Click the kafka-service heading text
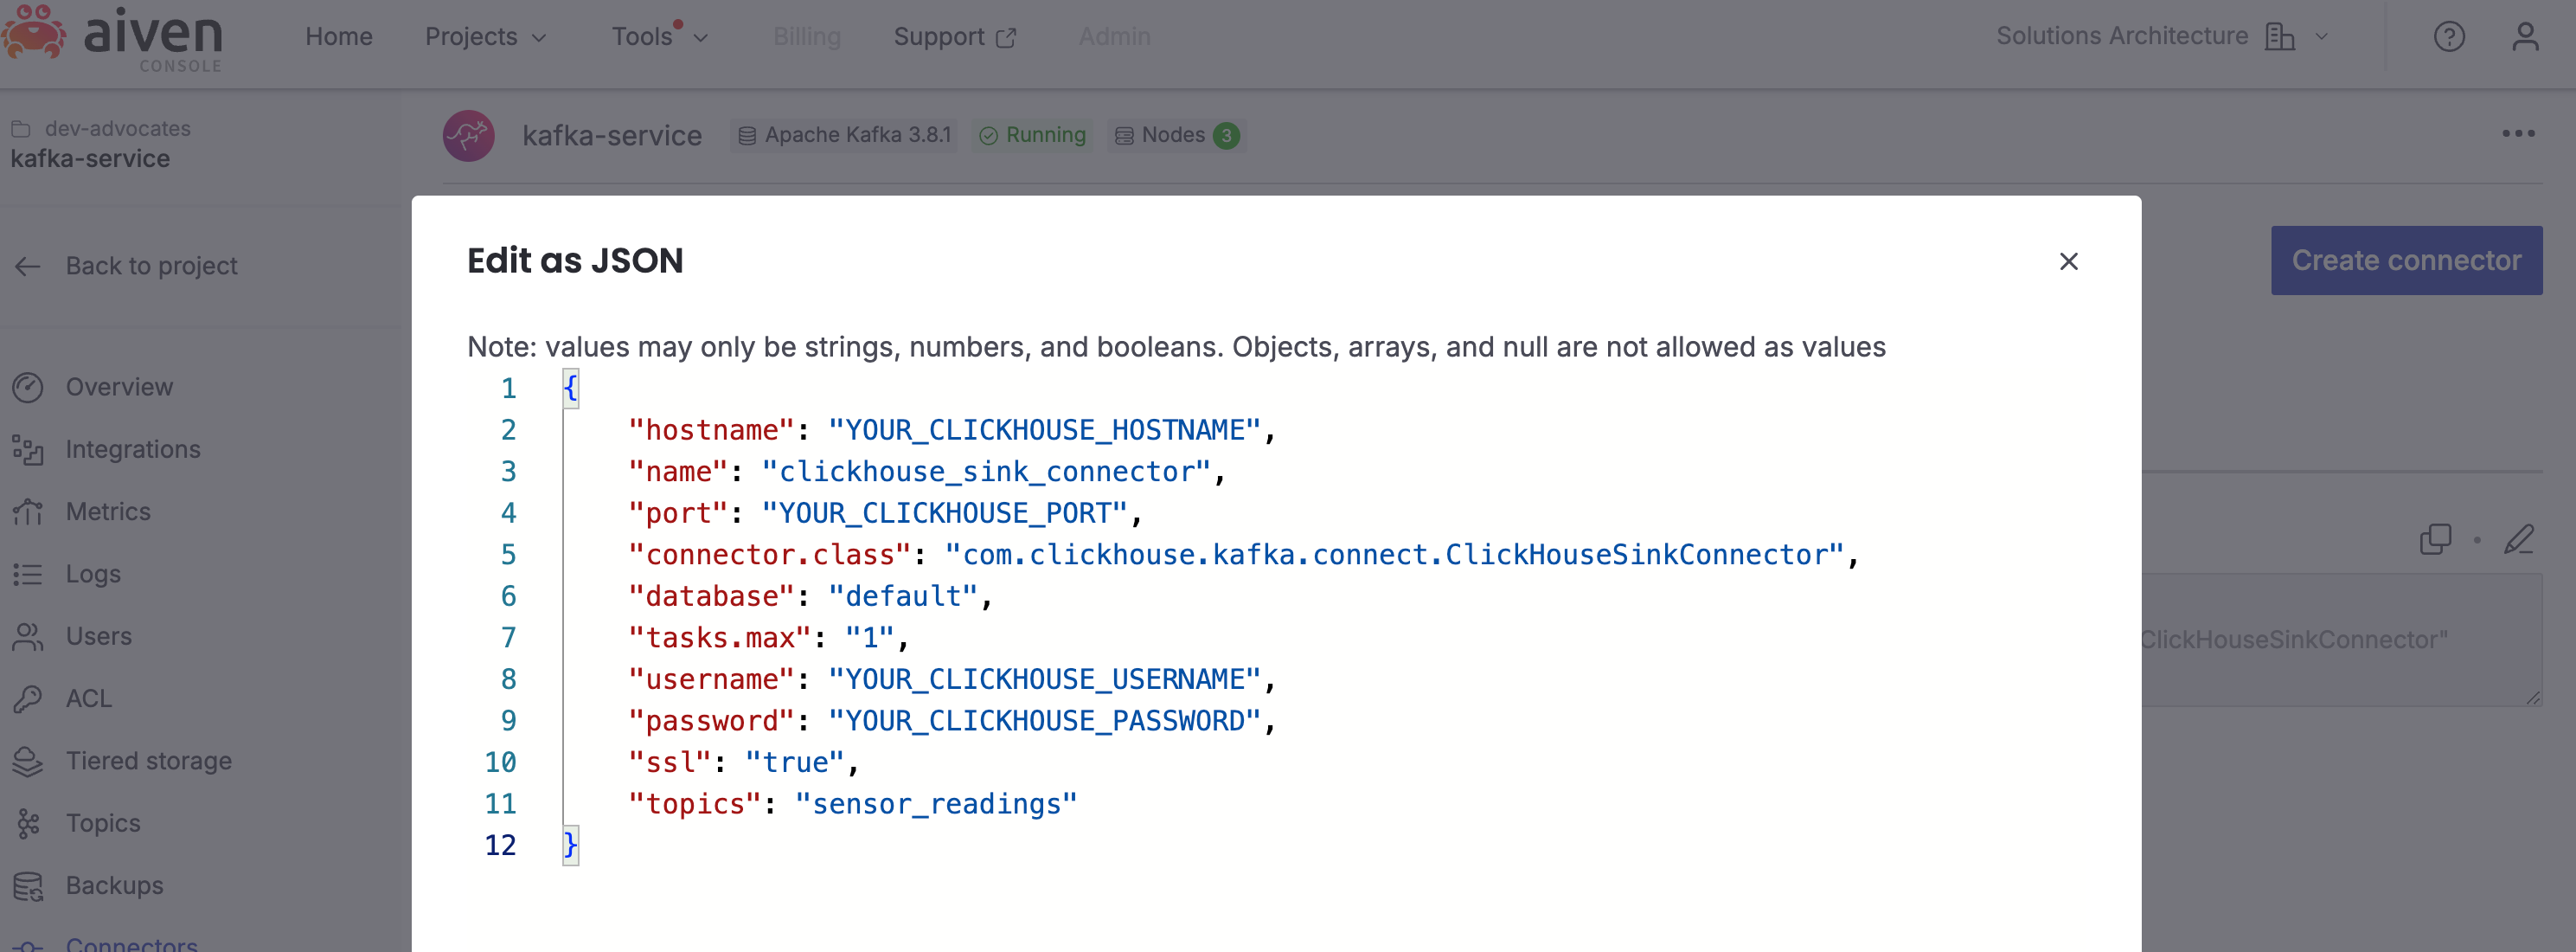Screen dimensions: 2576x952 (x=612, y=135)
